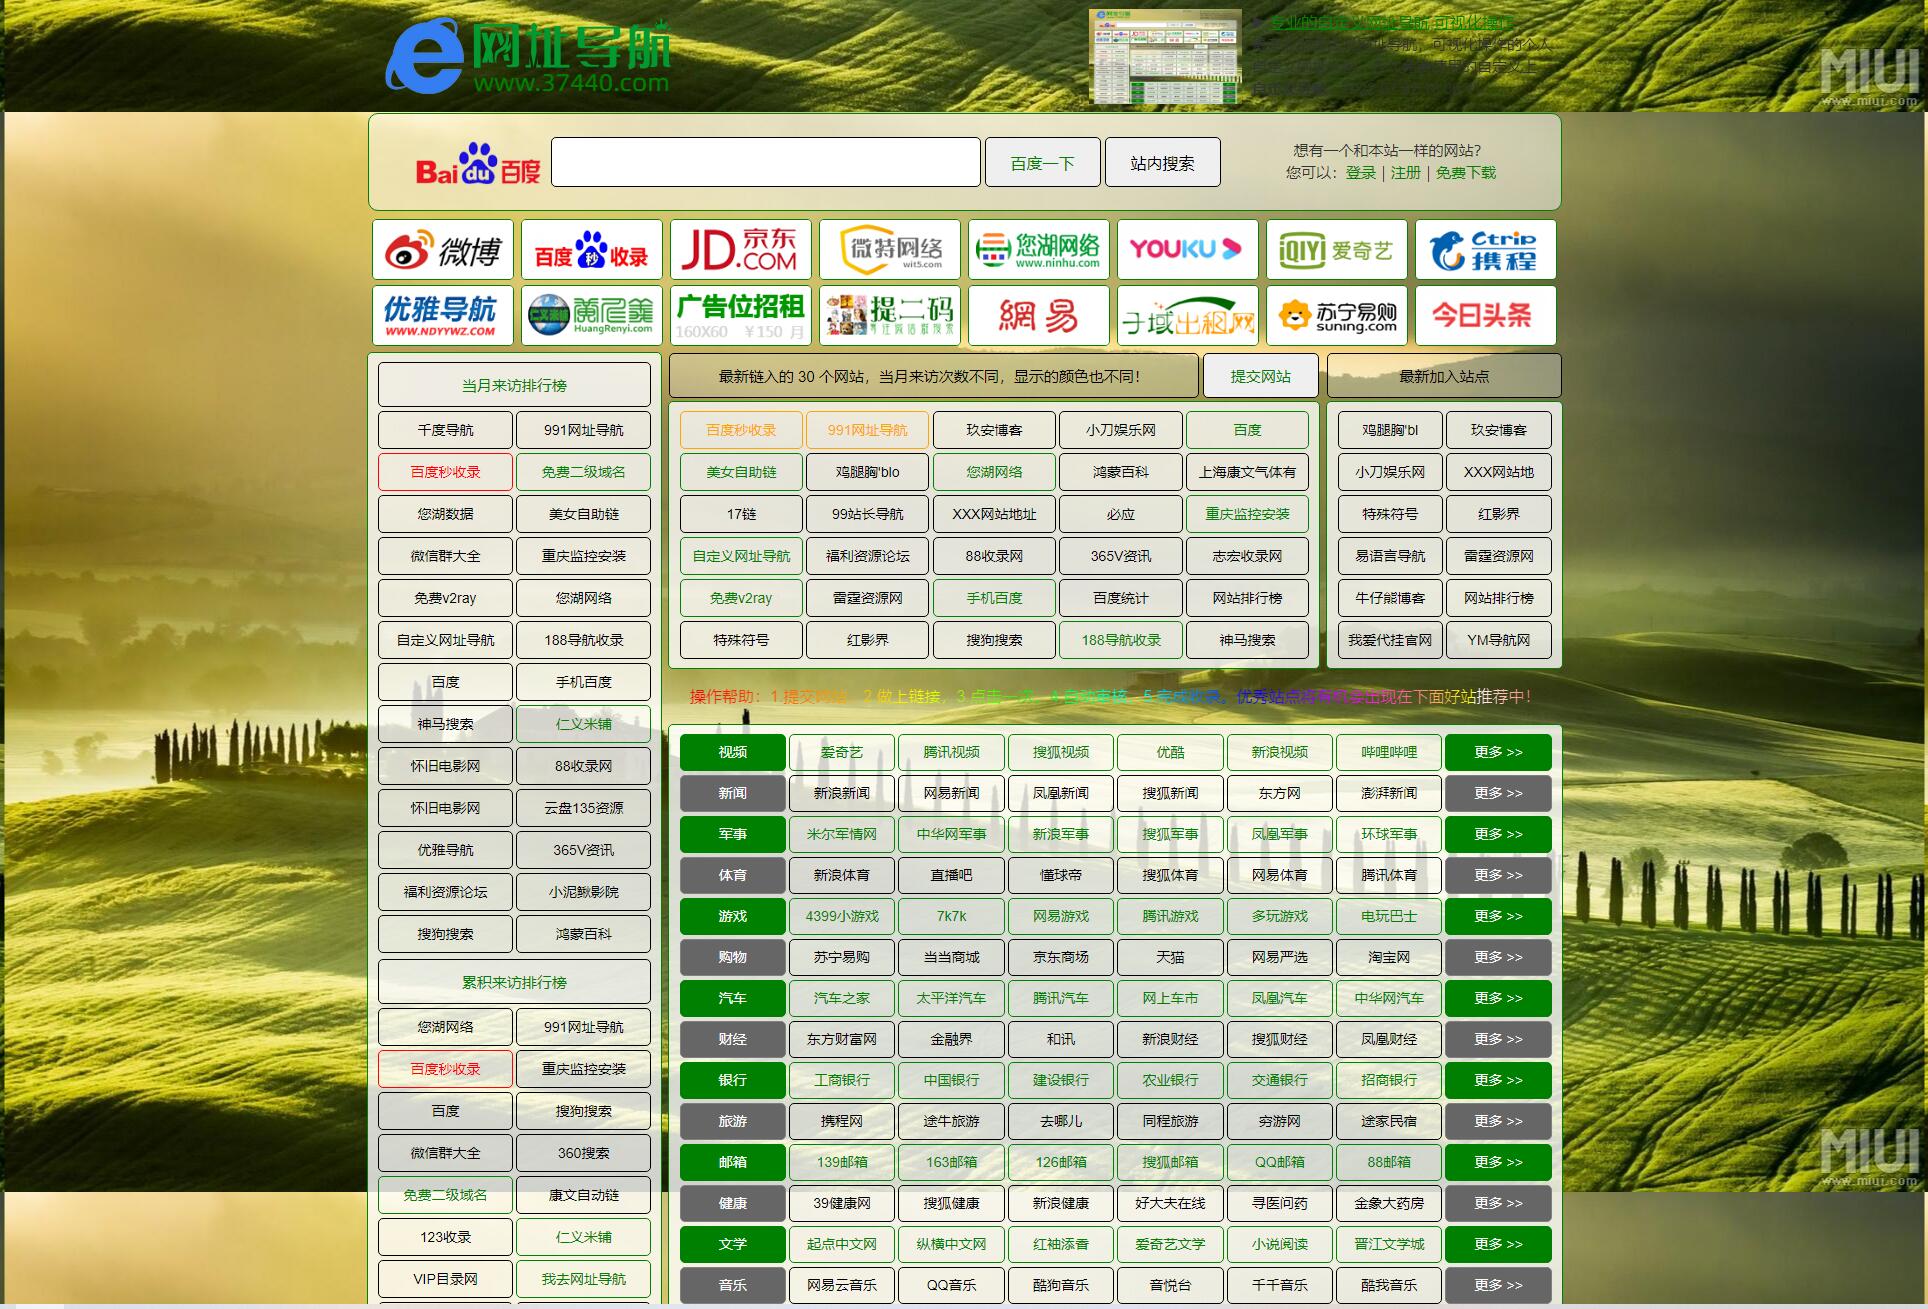
Task: Open the 工商银行 link
Action: coord(842,1080)
